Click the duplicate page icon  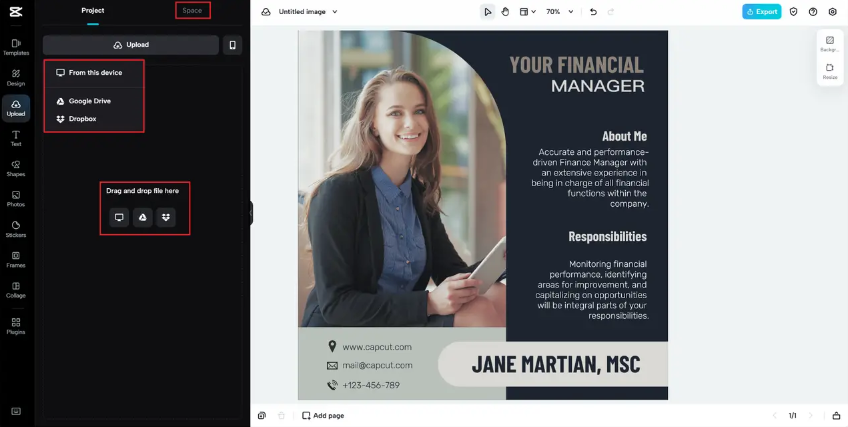262,416
